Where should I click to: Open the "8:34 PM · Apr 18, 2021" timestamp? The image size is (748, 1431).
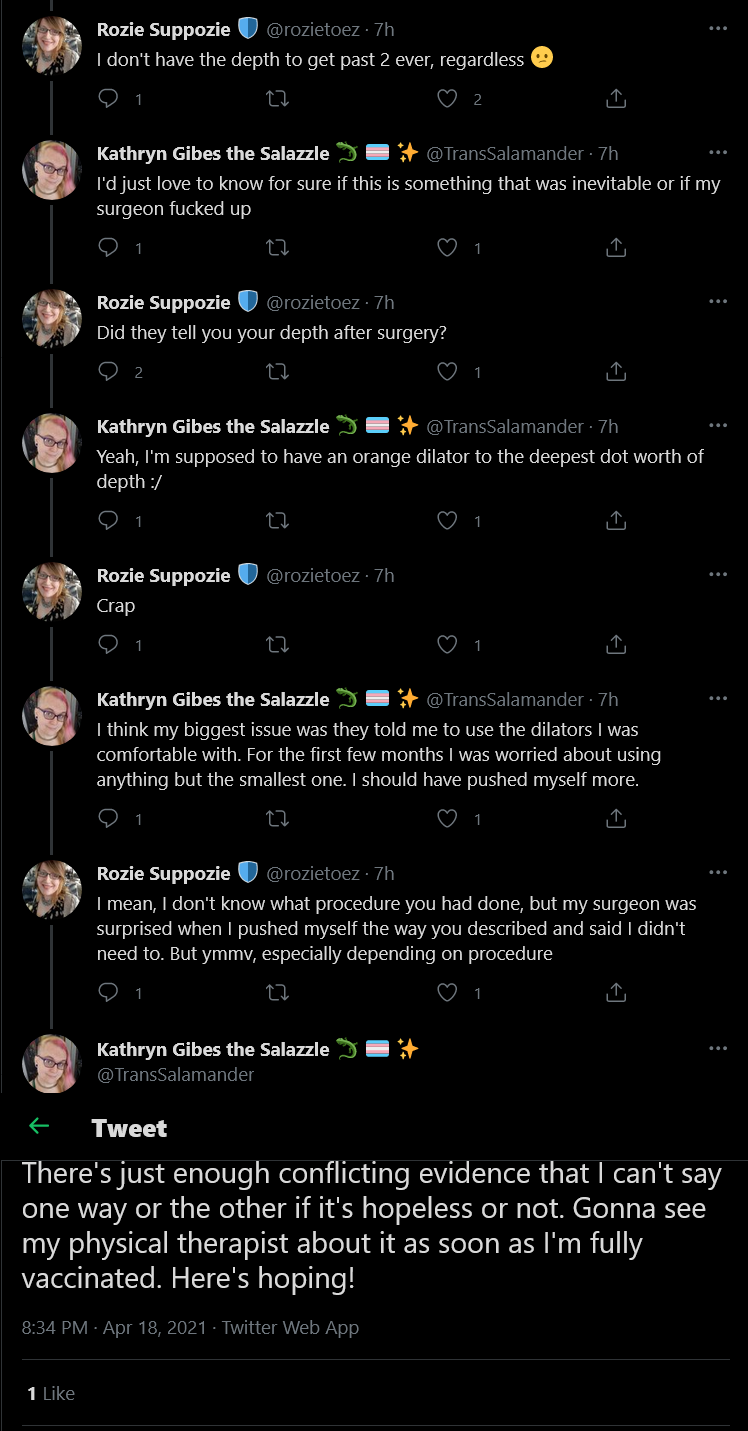(x=113, y=1328)
